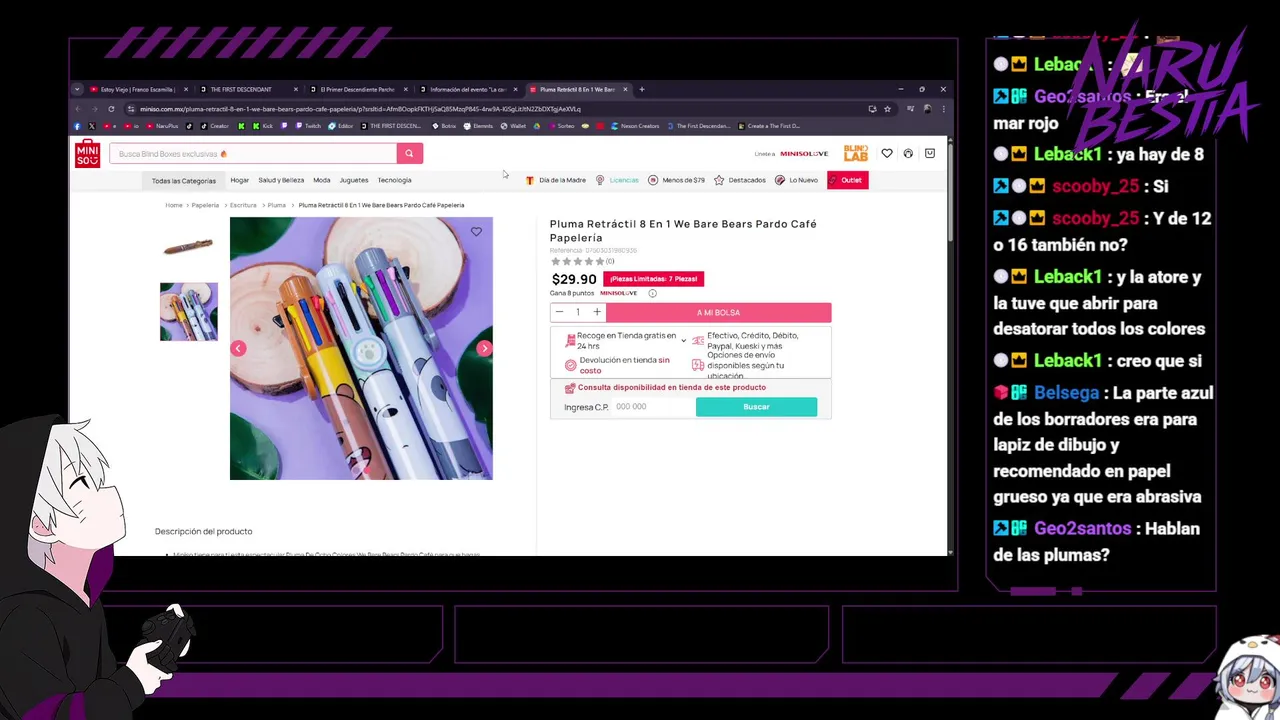Image resolution: width=1280 pixels, height=720 pixels.
Task: Decrease quantity with minus button
Action: pyautogui.click(x=559, y=312)
